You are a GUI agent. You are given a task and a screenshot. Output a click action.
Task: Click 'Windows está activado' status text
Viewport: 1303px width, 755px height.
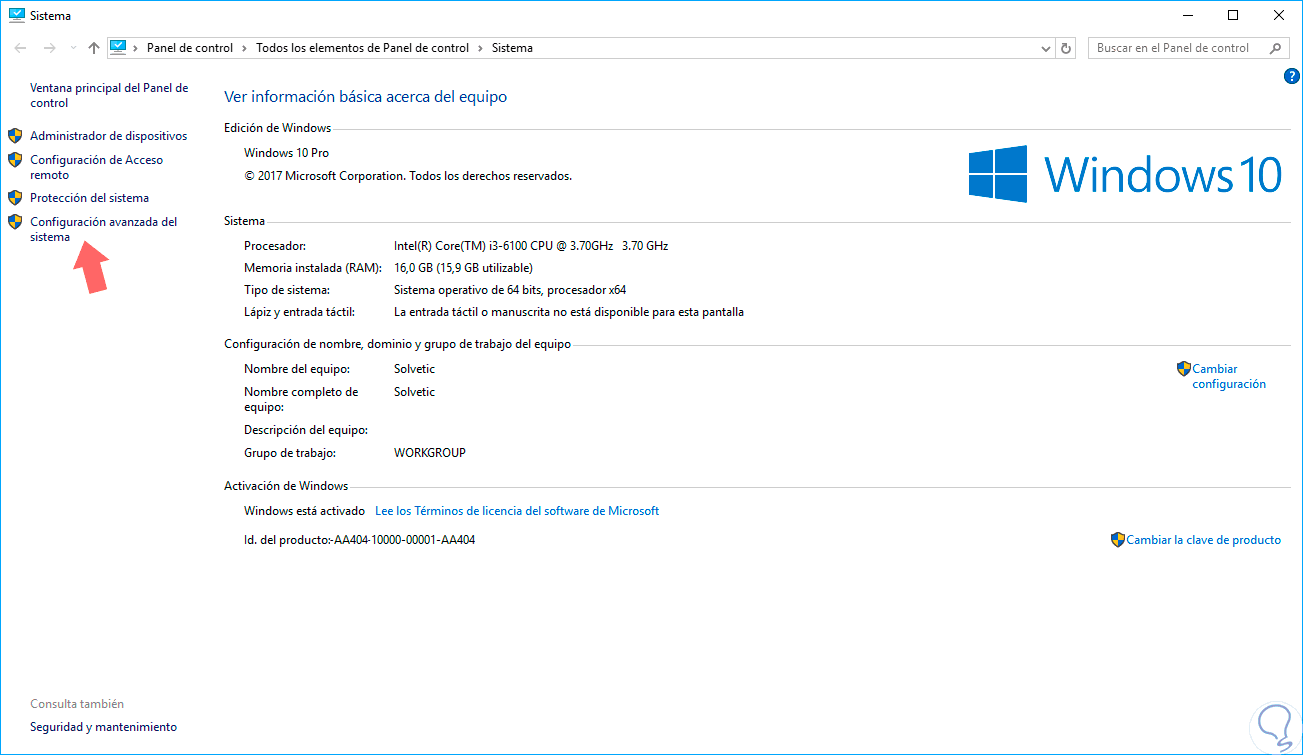(x=304, y=511)
